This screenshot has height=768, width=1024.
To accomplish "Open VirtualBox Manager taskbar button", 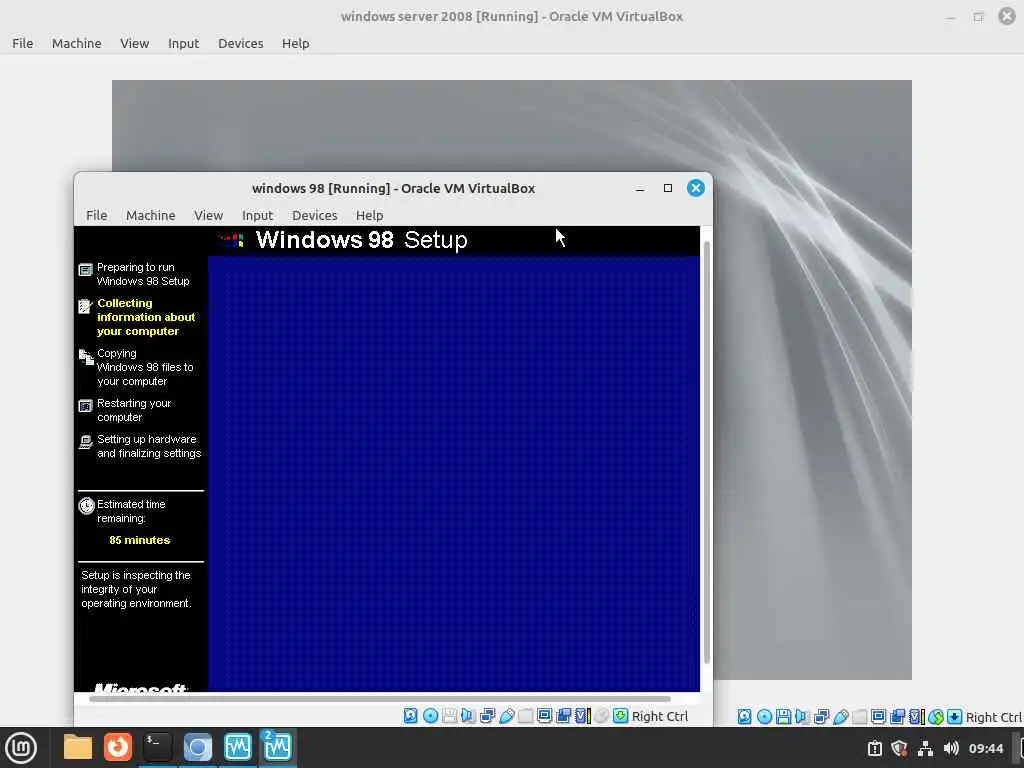I will point(237,747).
